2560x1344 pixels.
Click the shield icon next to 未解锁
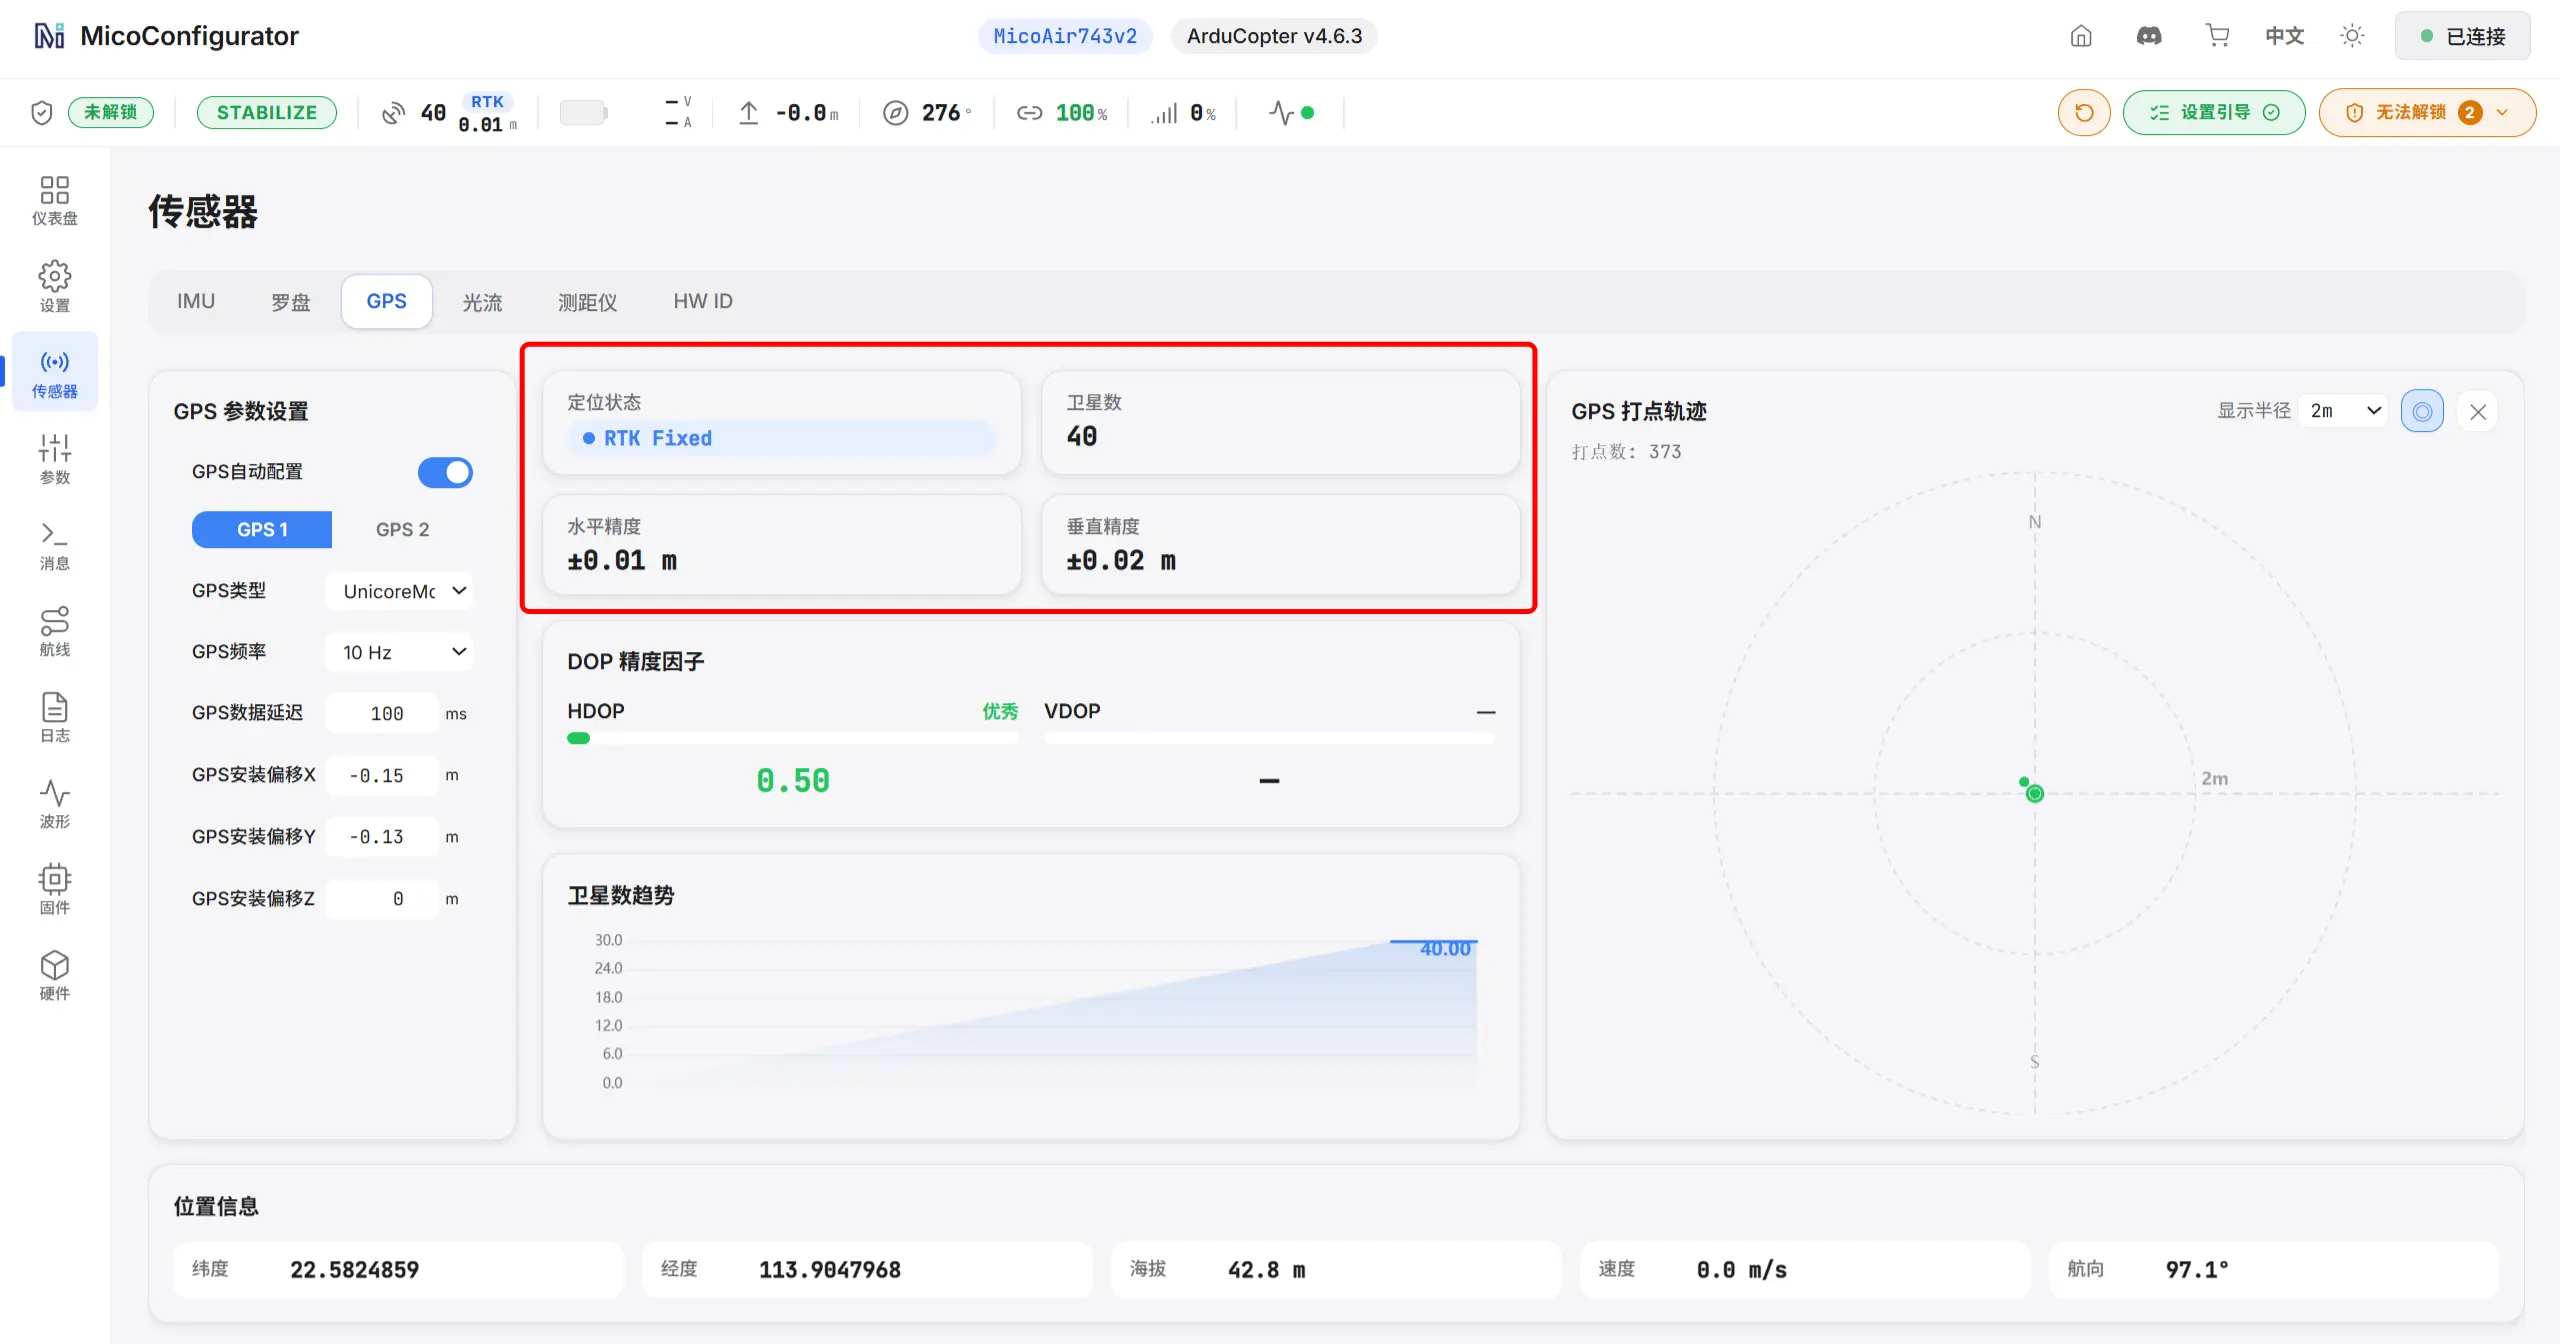click(41, 112)
